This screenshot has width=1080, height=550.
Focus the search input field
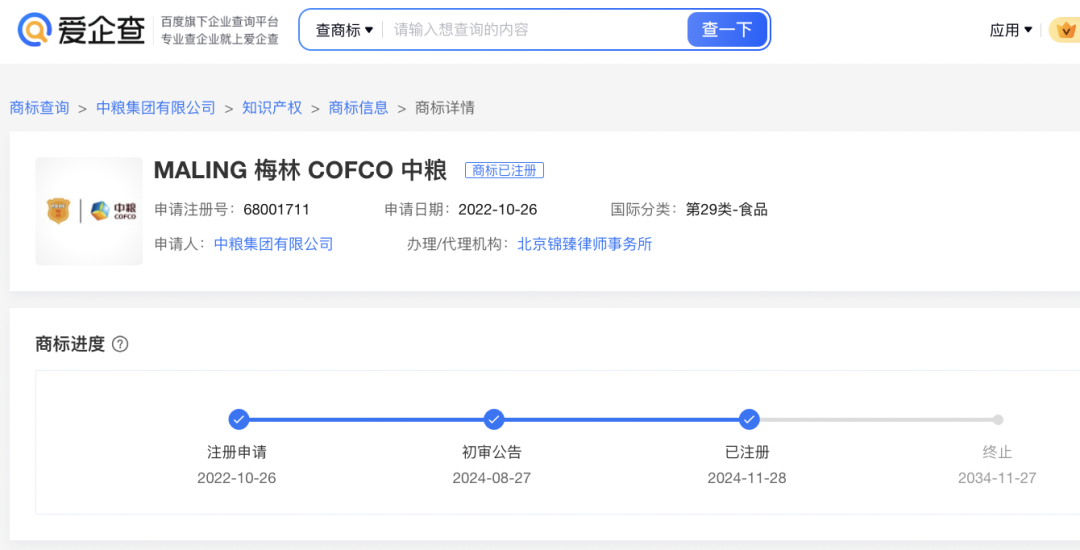pos(535,30)
